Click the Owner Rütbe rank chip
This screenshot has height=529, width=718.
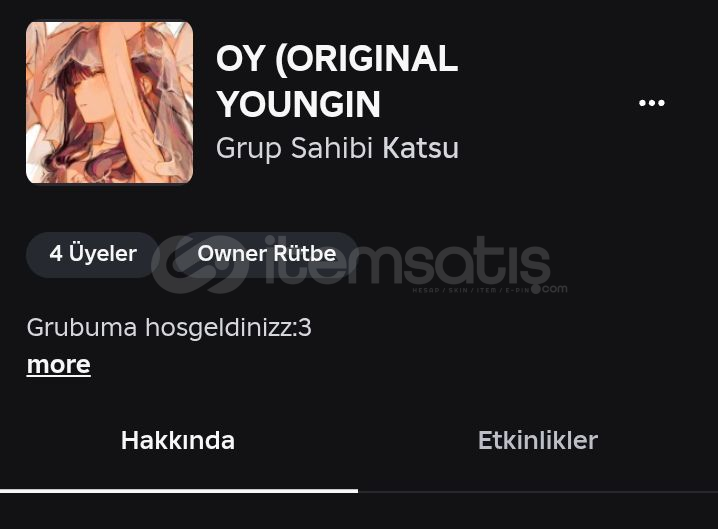click(267, 254)
